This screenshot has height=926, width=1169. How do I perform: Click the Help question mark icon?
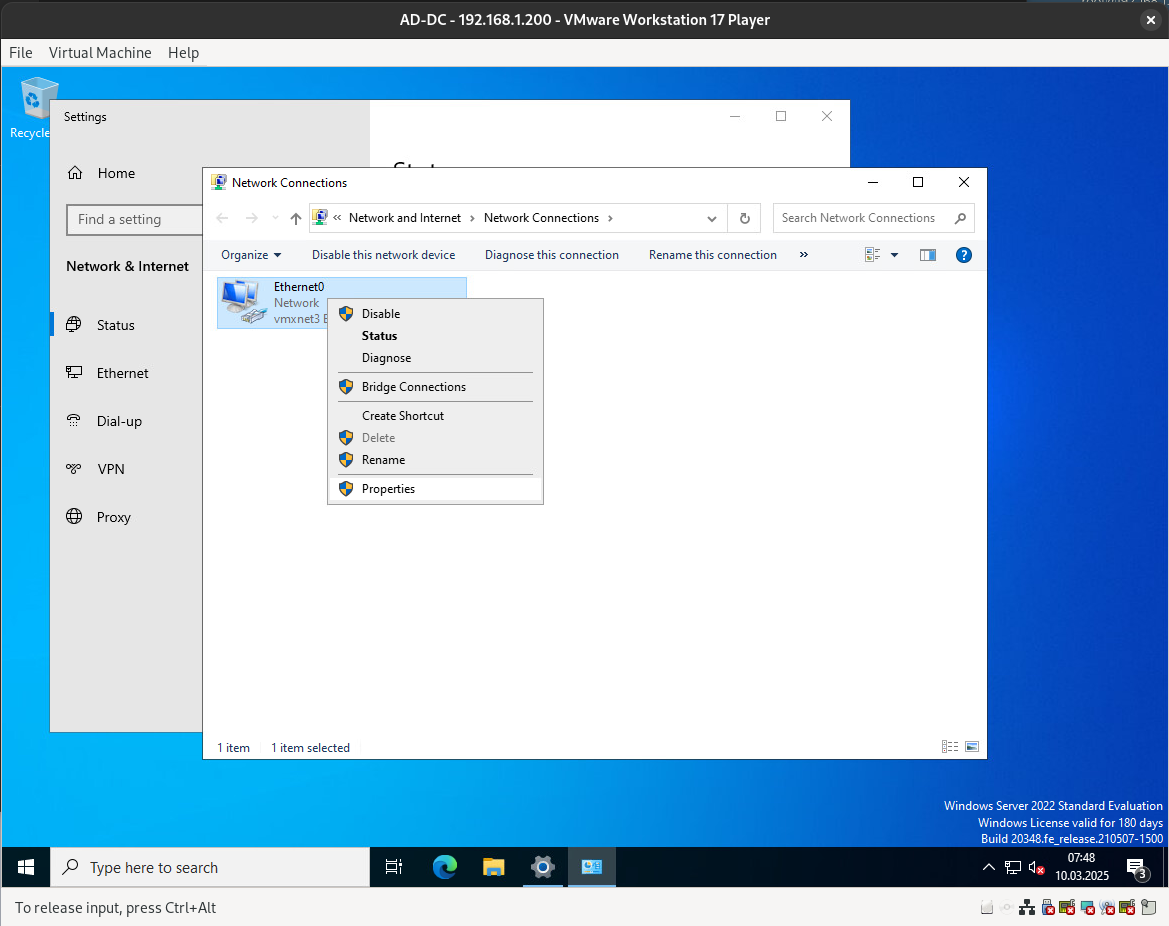point(964,255)
